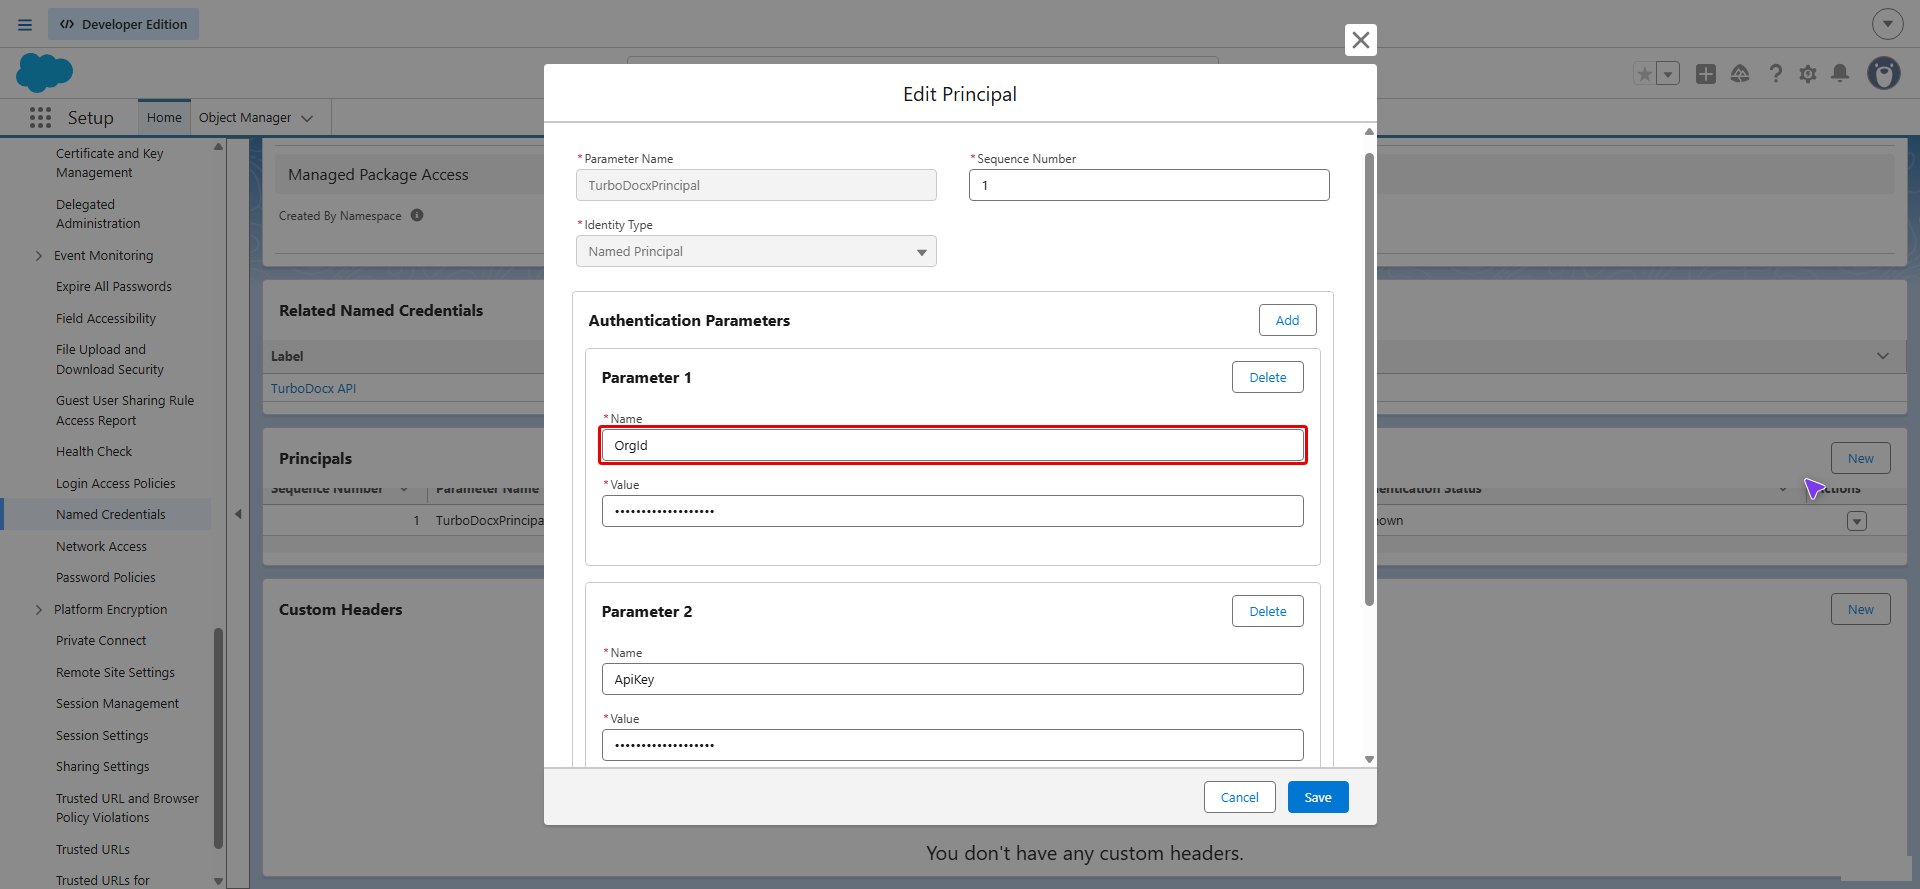
Task: Click the New button in Principals section
Action: (x=1860, y=458)
